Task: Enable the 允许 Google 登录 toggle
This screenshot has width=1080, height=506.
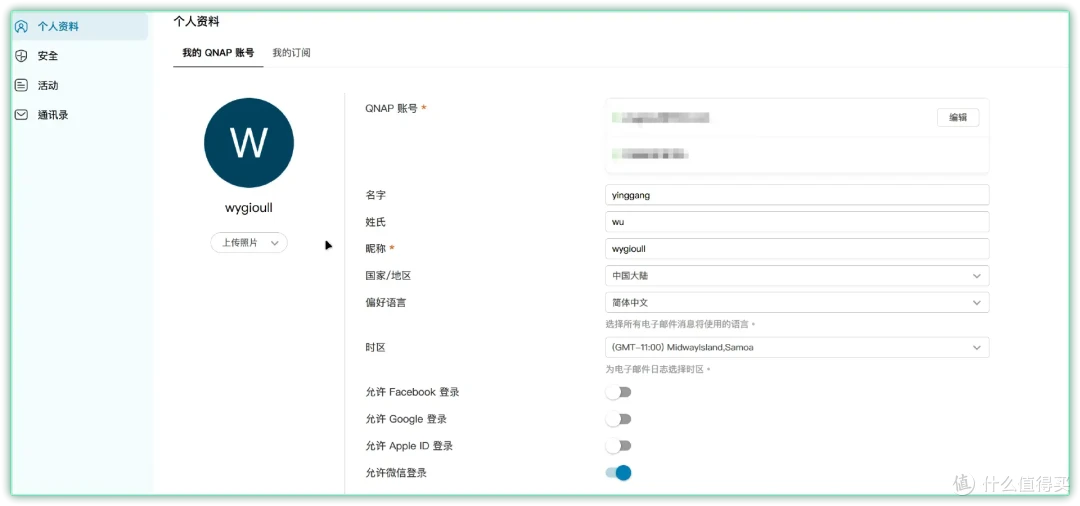Action: click(619, 419)
